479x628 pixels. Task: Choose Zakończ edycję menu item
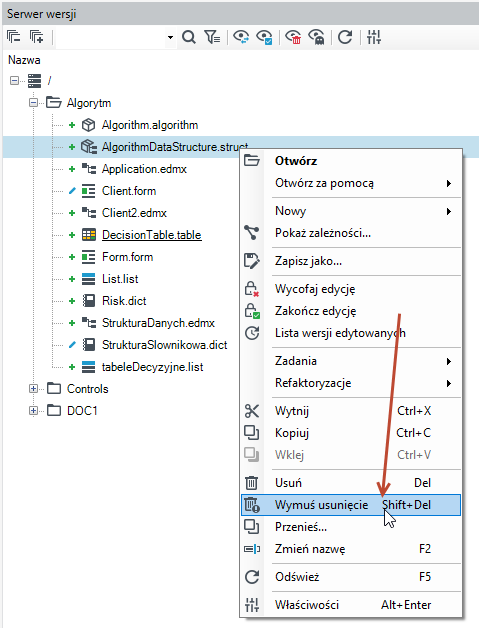pos(351,311)
